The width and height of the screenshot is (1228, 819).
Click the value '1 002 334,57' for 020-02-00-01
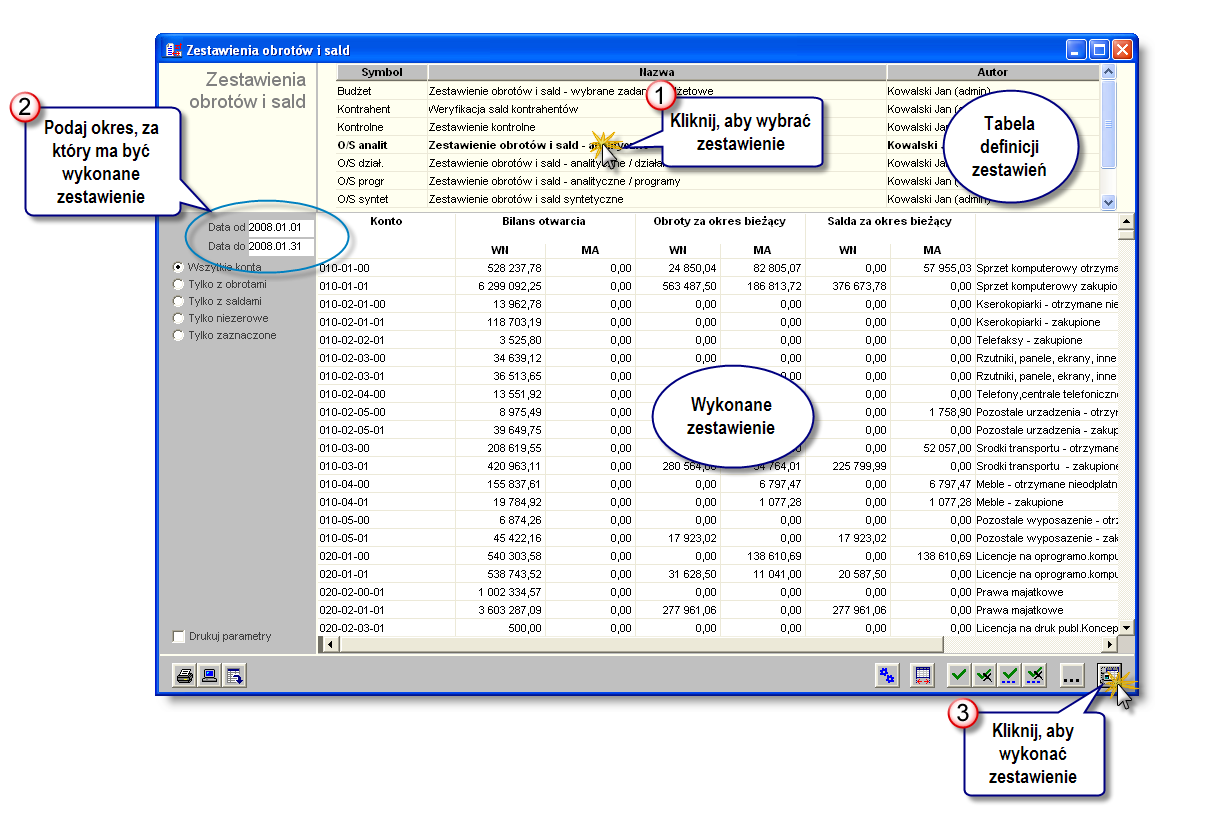click(x=510, y=592)
